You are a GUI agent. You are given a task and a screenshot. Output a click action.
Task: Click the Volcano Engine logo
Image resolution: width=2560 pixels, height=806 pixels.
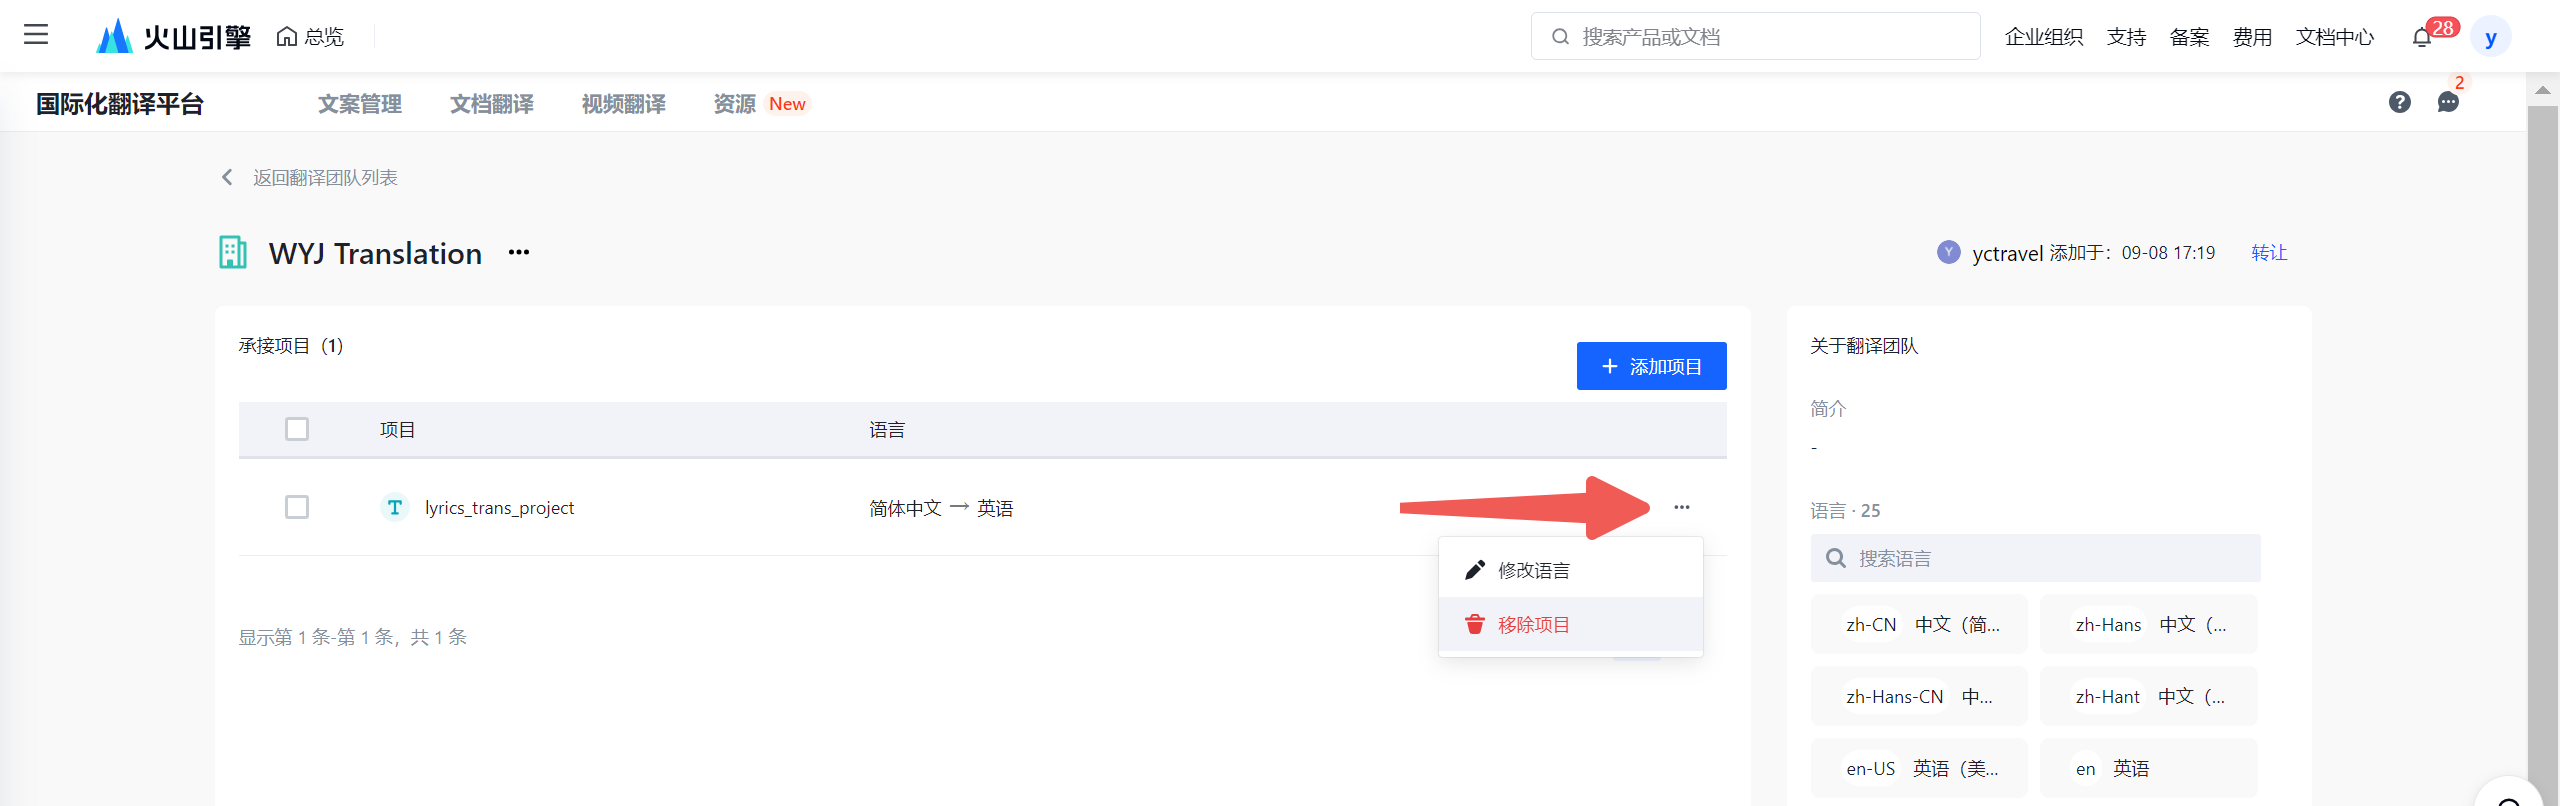click(x=173, y=37)
